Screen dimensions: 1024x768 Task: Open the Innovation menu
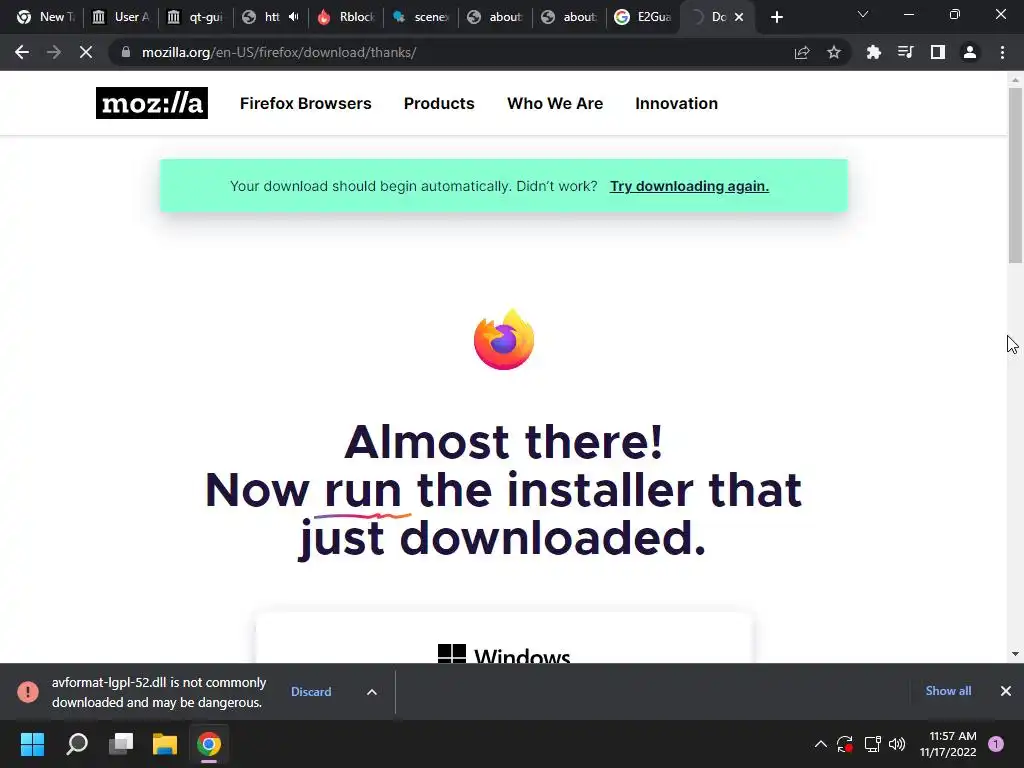click(x=677, y=103)
